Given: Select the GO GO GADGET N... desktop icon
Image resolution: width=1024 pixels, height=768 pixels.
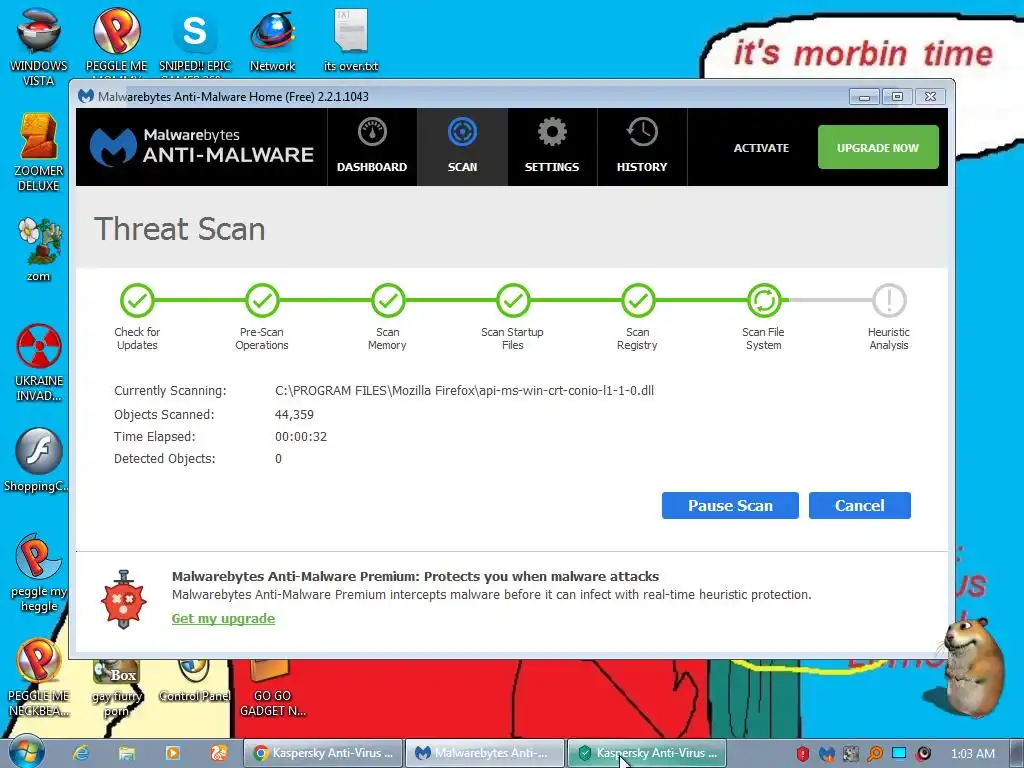Looking at the screenshot, I should tap(272, 687).
